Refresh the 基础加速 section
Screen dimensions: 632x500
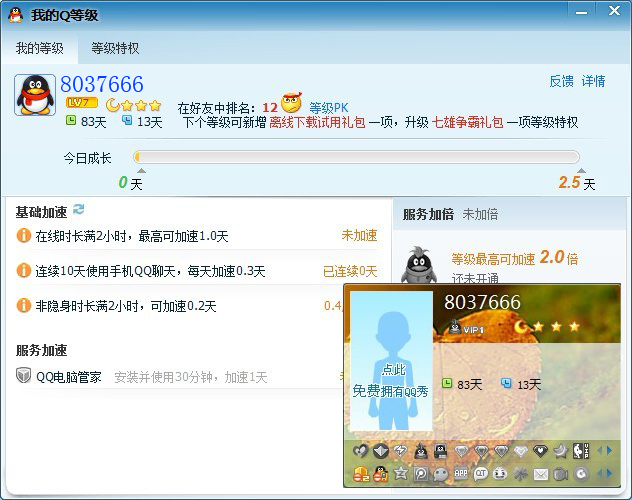tap(79, 209)
